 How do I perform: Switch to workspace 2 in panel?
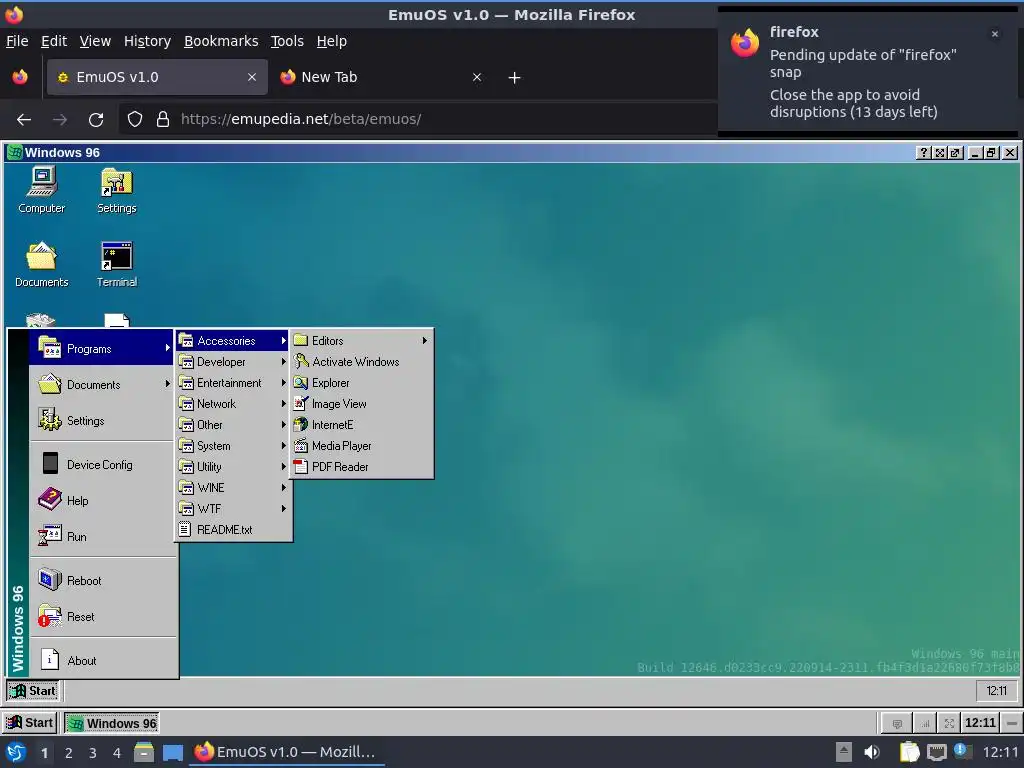click(x=68, y=753)
